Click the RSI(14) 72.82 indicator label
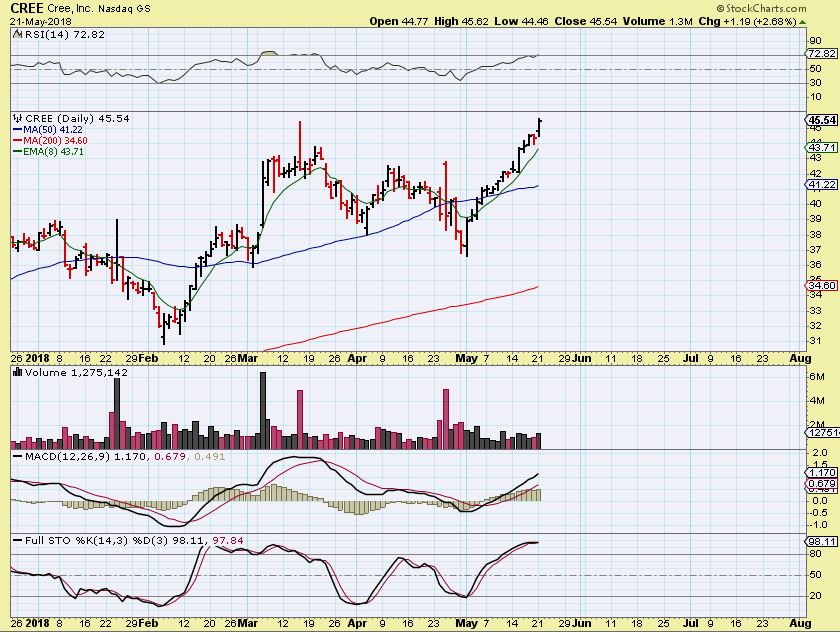The image size is (840, 632). point(65,34)
